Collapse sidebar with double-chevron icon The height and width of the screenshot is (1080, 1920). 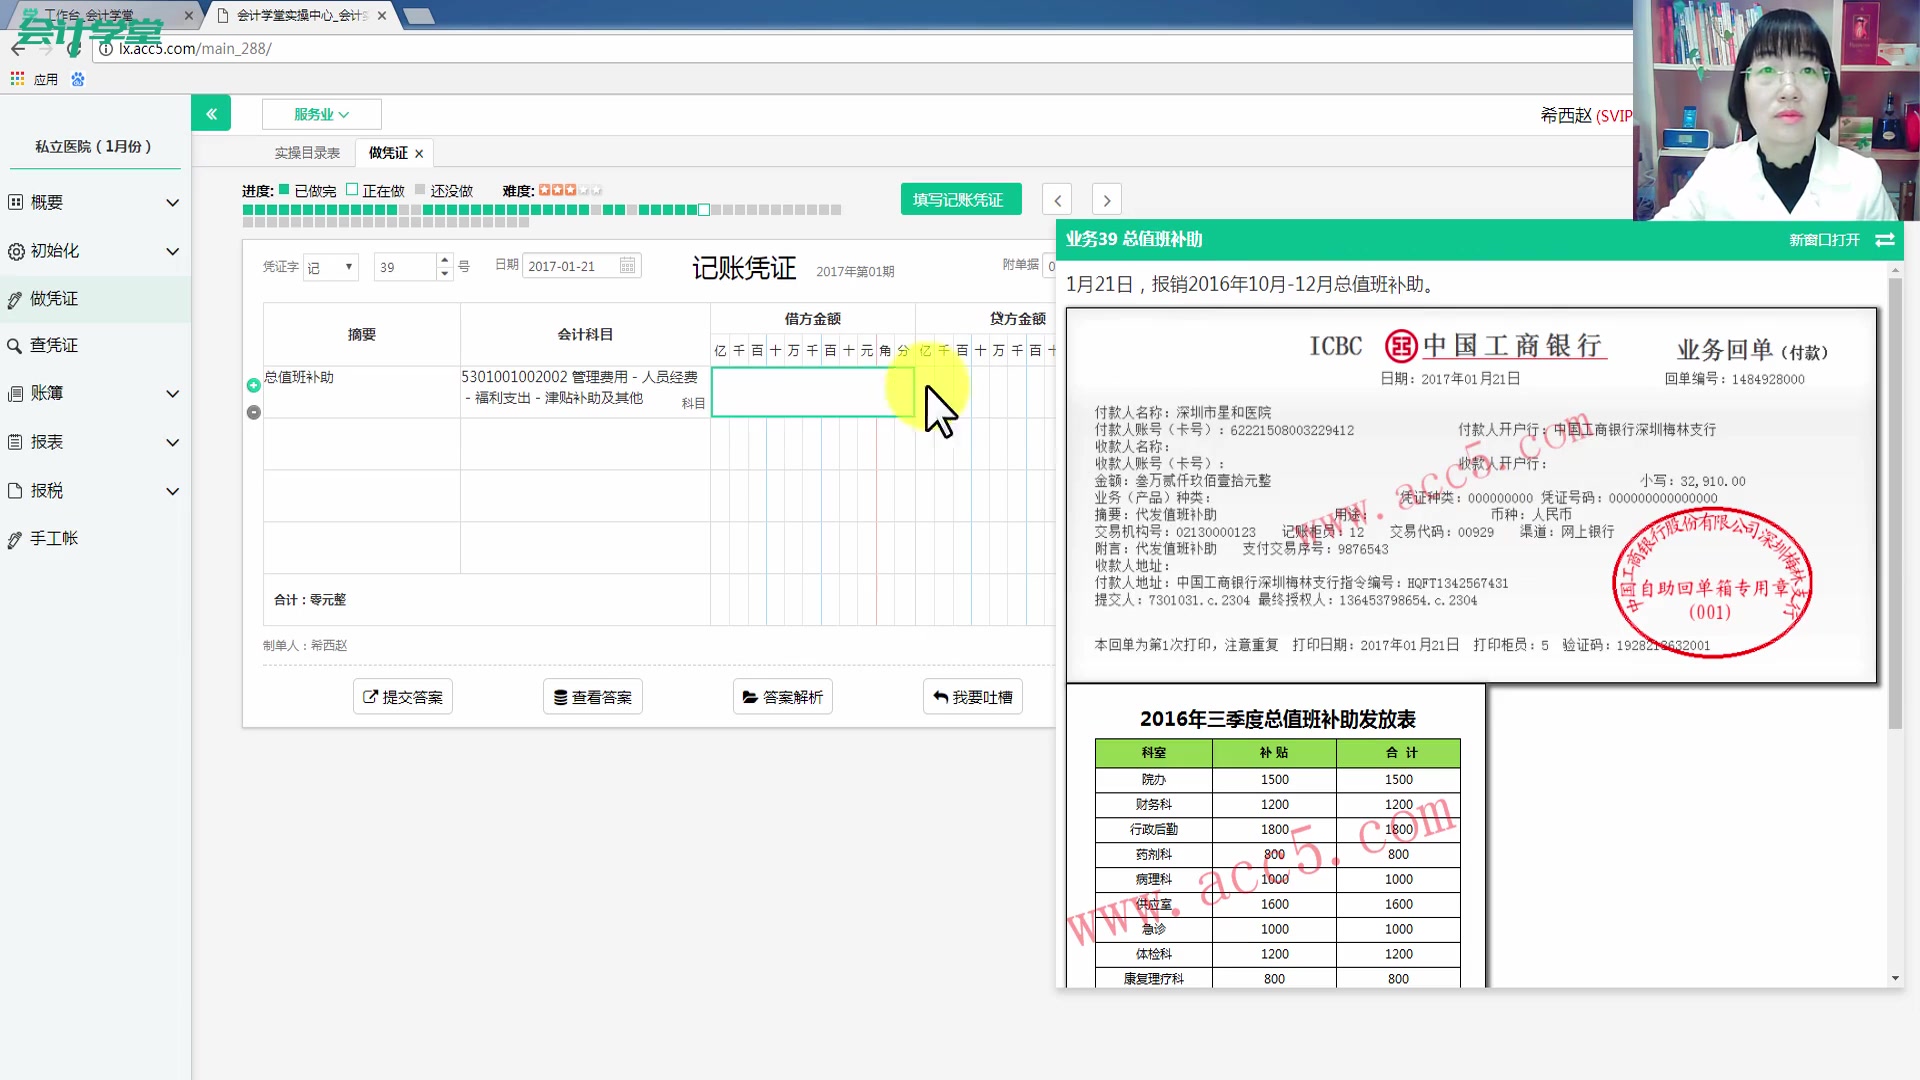[211, 114]
